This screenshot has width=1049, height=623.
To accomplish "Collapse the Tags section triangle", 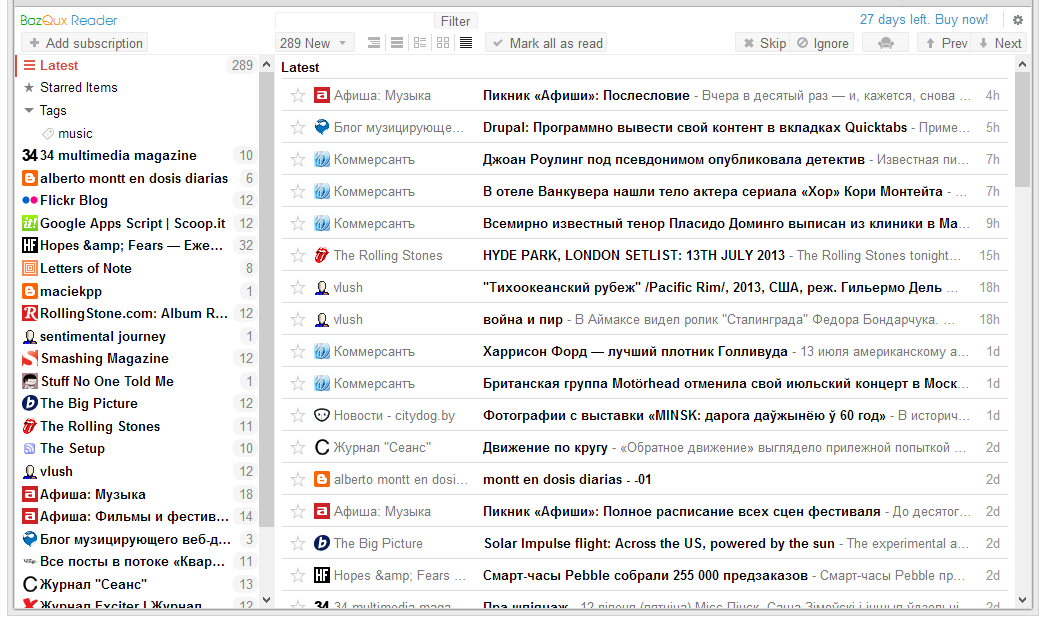I will coord(29,110).
